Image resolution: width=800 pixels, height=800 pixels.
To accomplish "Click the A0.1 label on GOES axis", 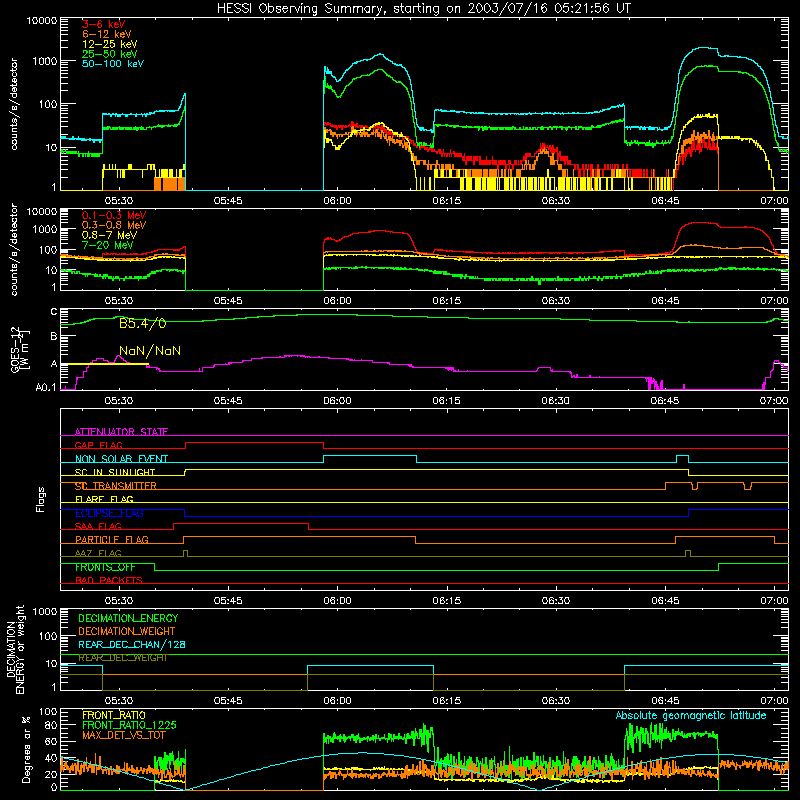I will (x=46, y=388).
